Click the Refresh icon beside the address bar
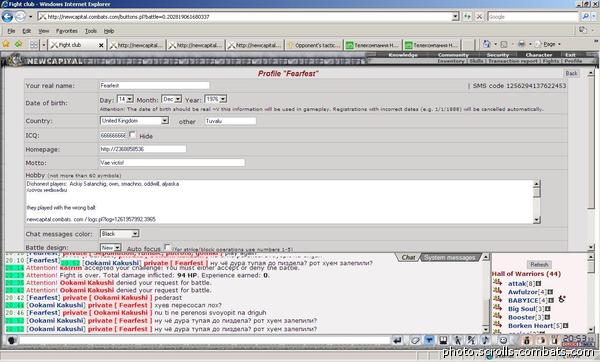 pyautogui.click(x=467, y=17)
